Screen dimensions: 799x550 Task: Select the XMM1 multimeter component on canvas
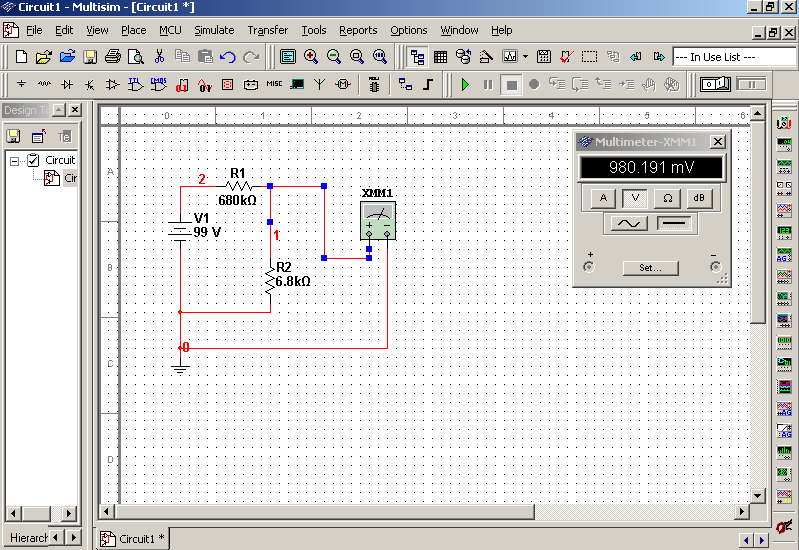(378, 220)
